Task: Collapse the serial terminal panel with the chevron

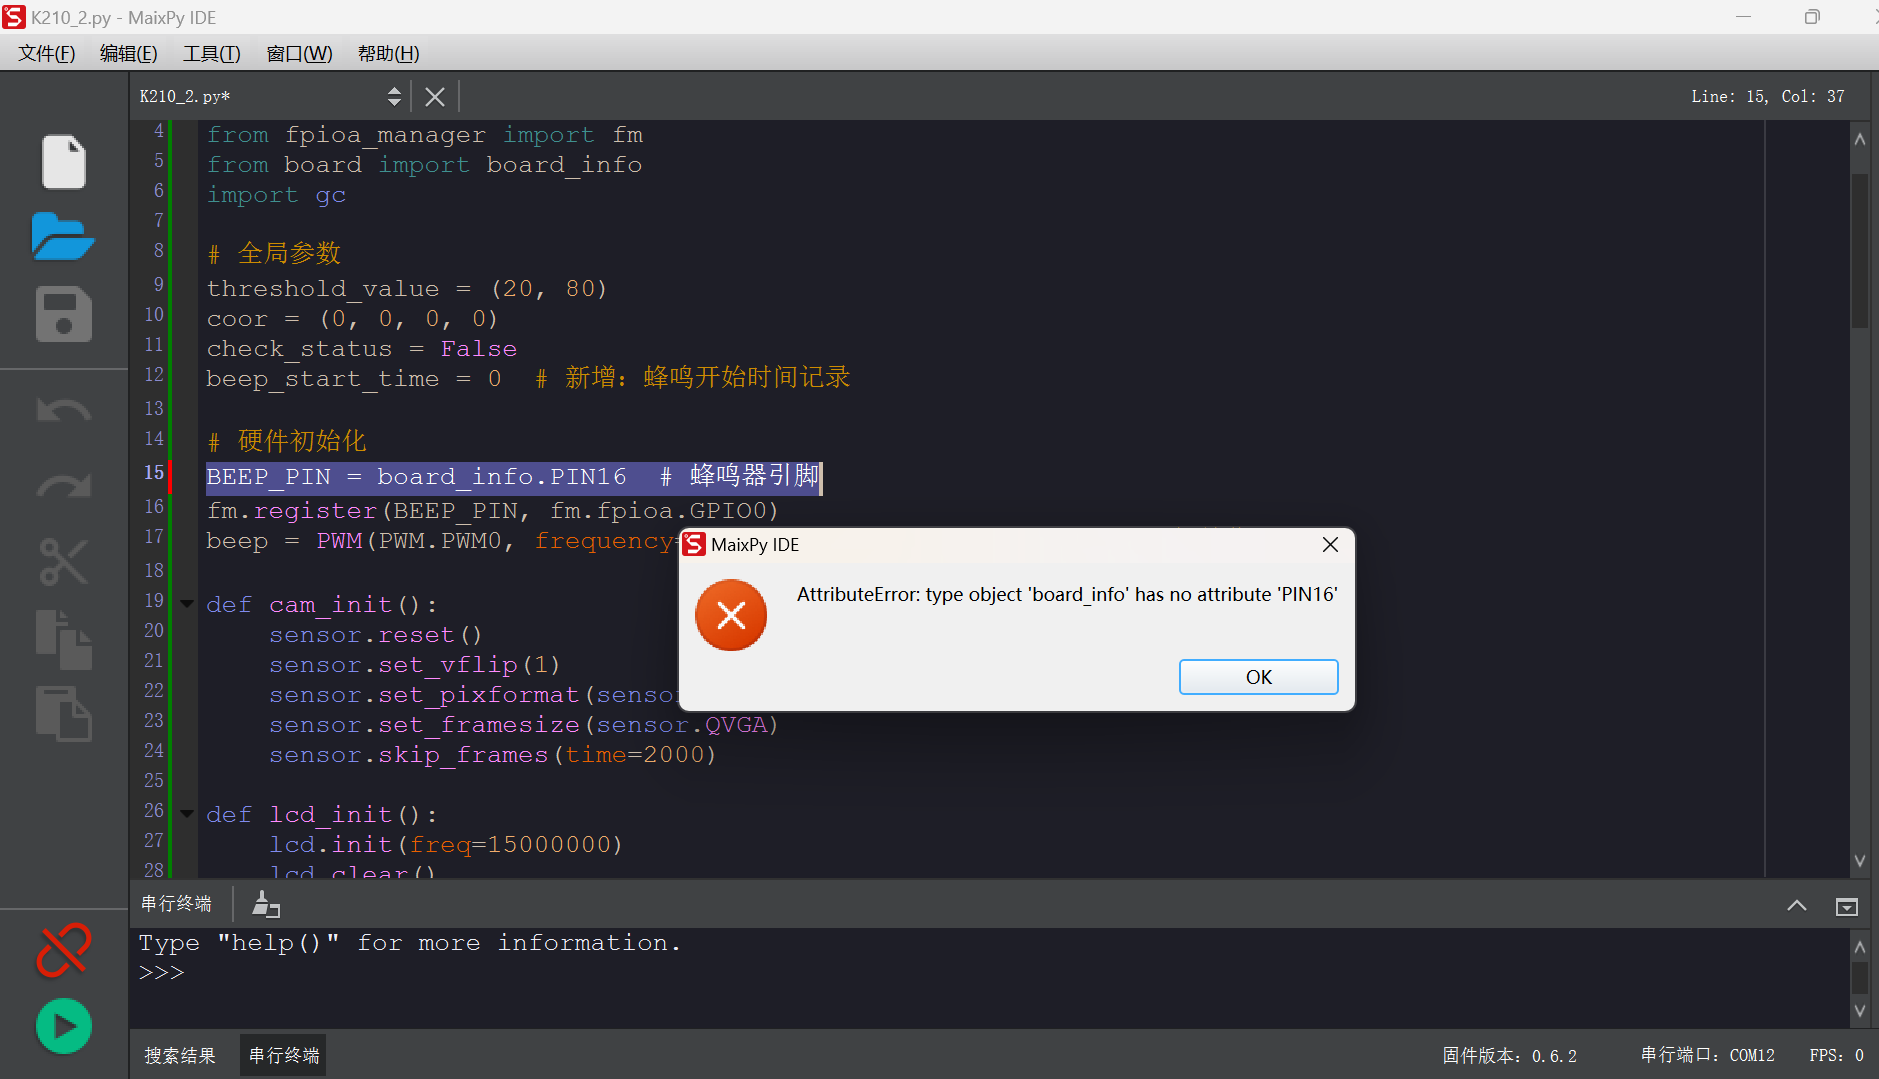Action: point(1797,905)
